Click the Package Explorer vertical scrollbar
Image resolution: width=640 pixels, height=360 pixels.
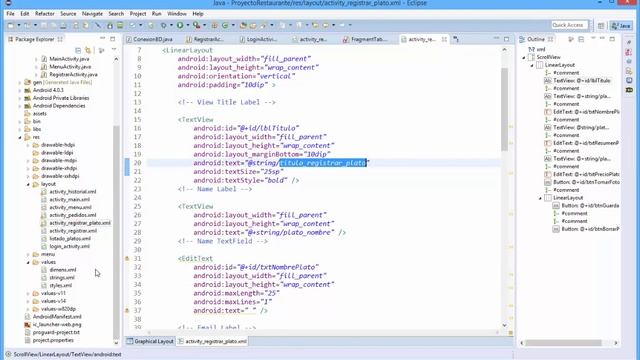pyautogui.click(x=116, y=231)
